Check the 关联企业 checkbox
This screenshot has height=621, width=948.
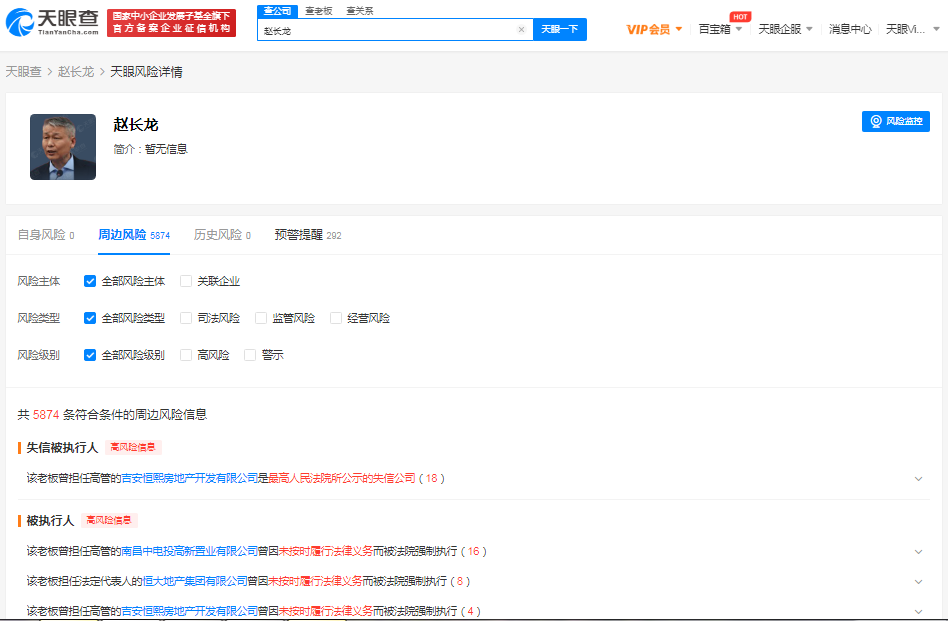[186, 281]
